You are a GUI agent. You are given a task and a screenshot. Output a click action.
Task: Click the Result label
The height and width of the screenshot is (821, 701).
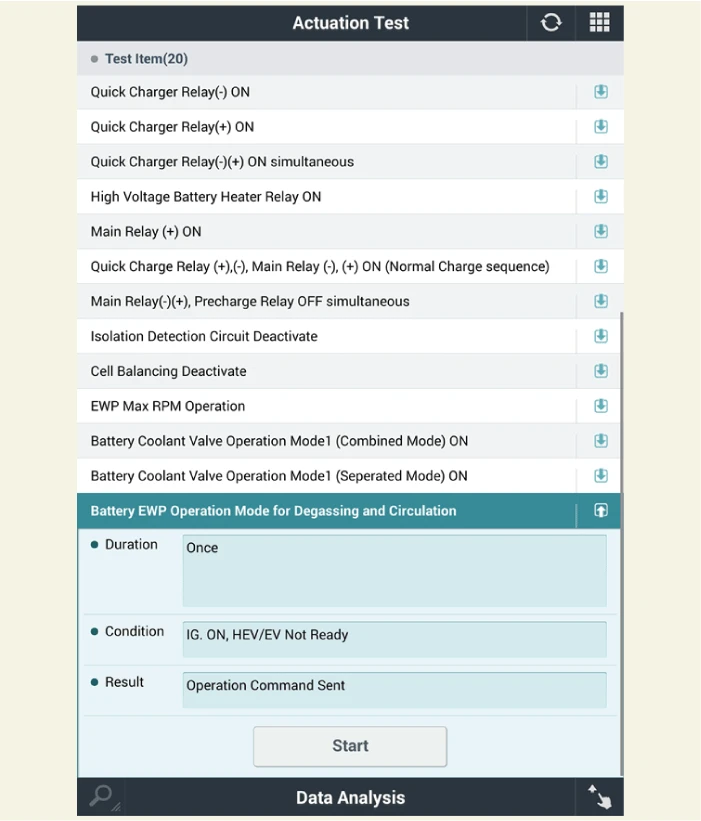click(x=124, y=682)
